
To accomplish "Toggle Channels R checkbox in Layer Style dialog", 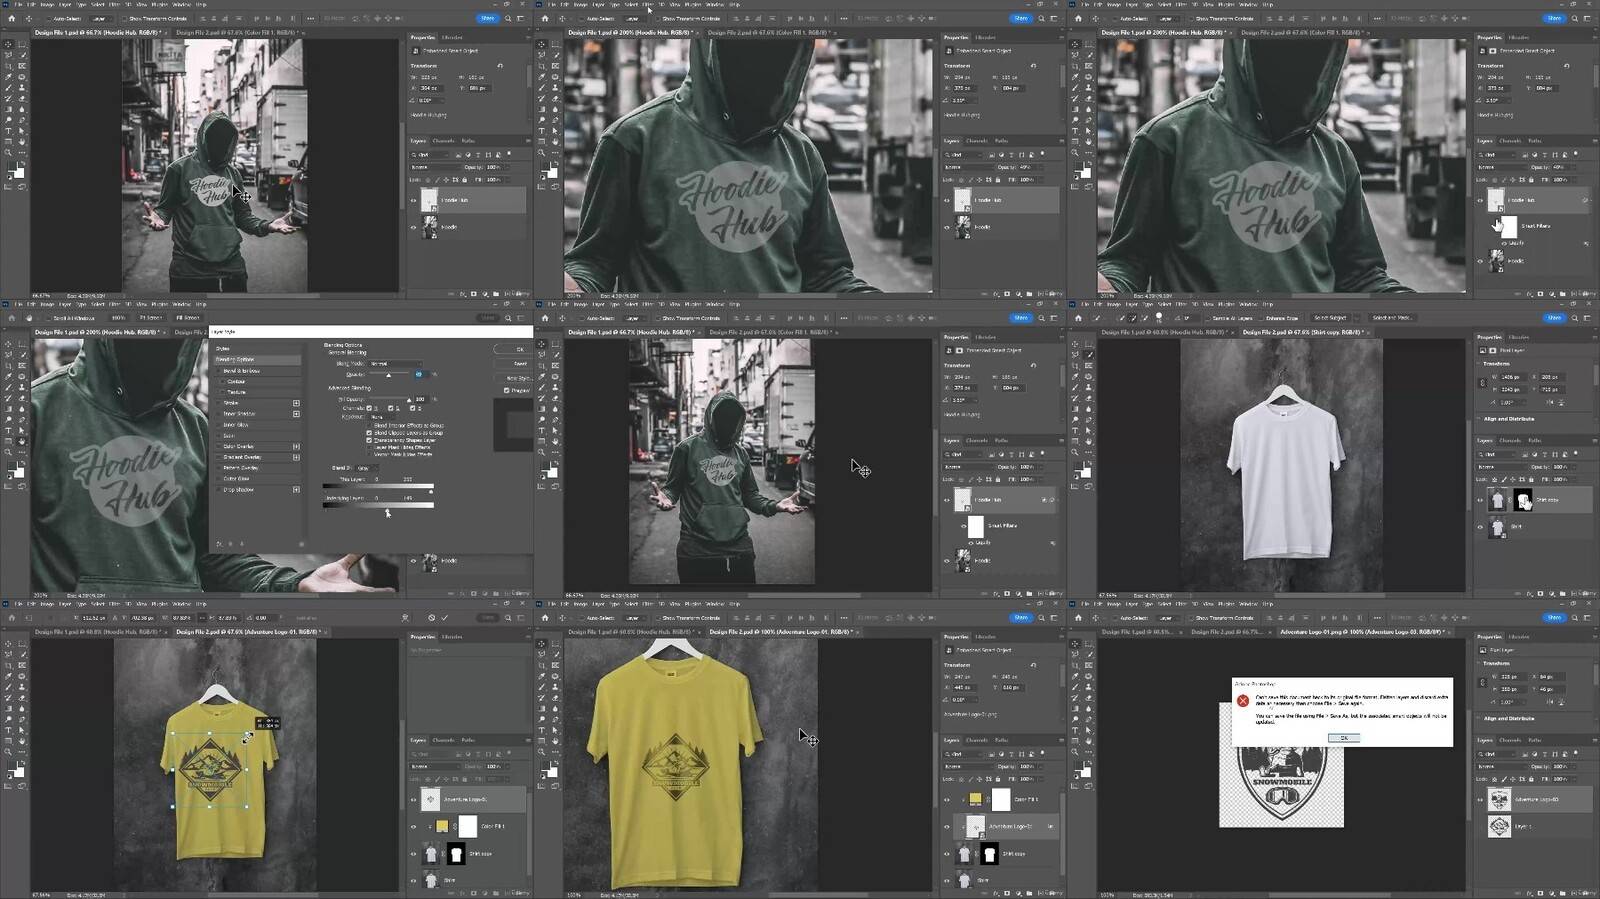I will [369, 408].
